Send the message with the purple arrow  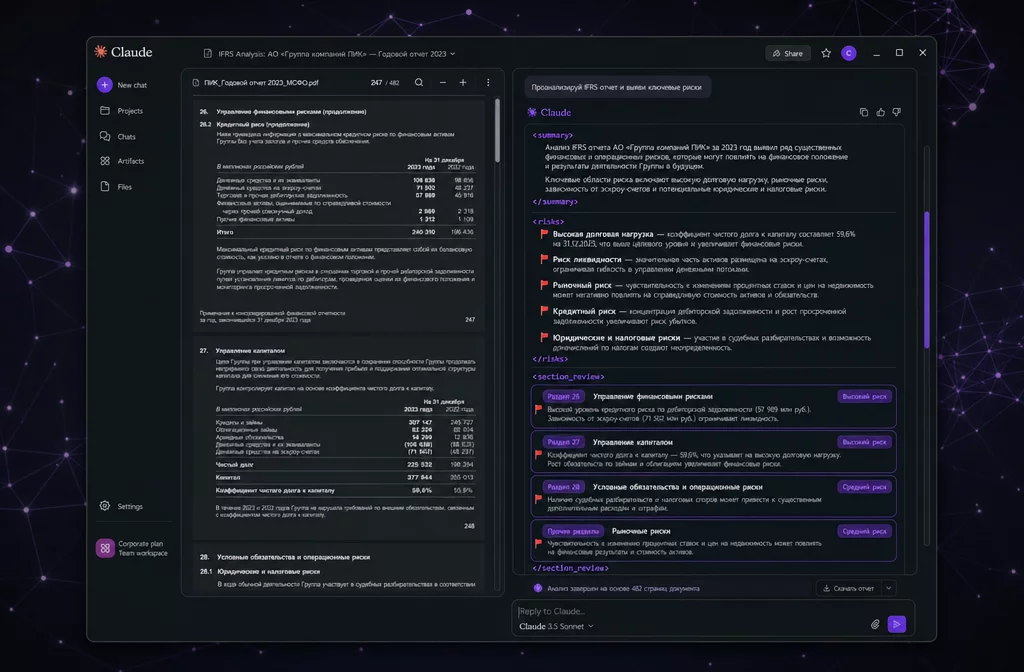pyautogui.click(x=897, y=624)
